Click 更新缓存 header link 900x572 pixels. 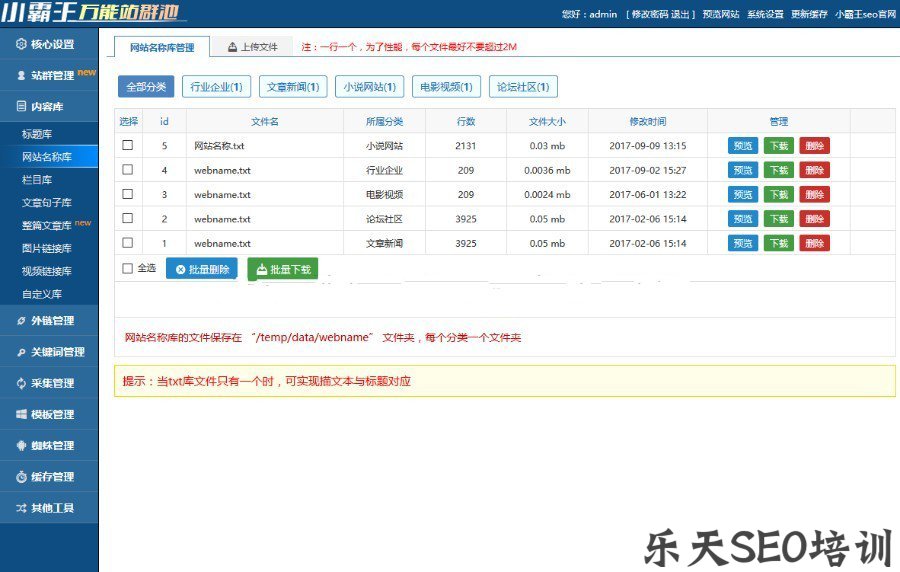point(809,14)
